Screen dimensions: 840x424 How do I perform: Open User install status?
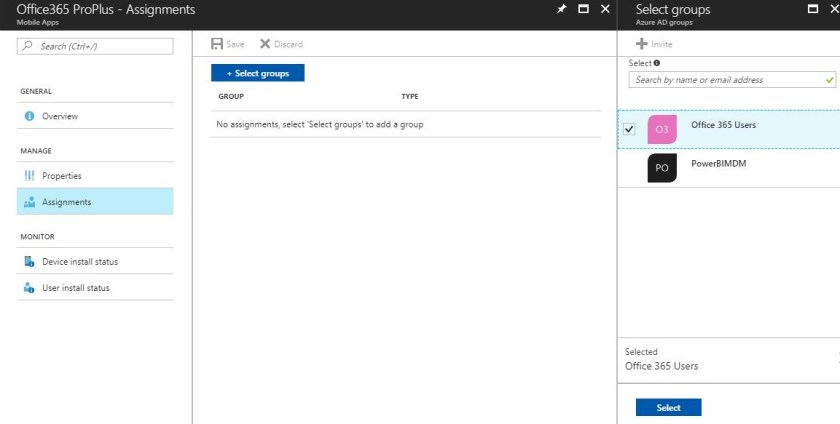95,287
